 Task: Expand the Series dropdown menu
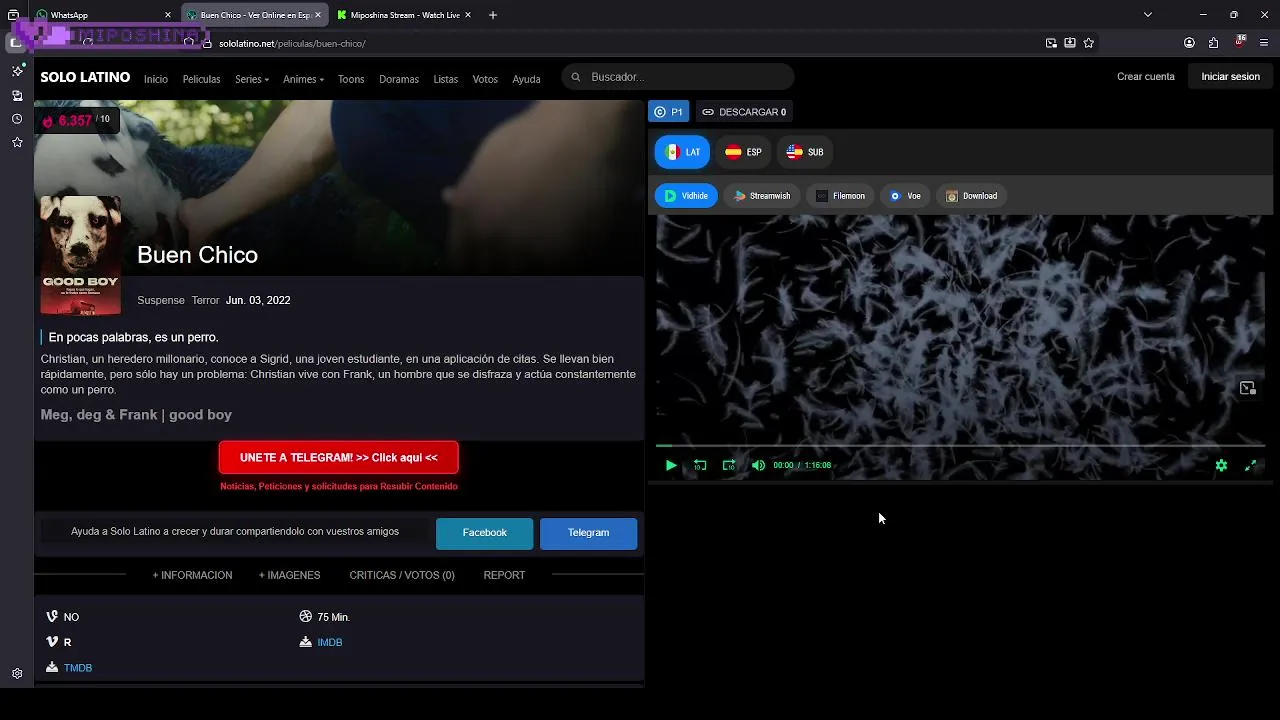(252, 79)
